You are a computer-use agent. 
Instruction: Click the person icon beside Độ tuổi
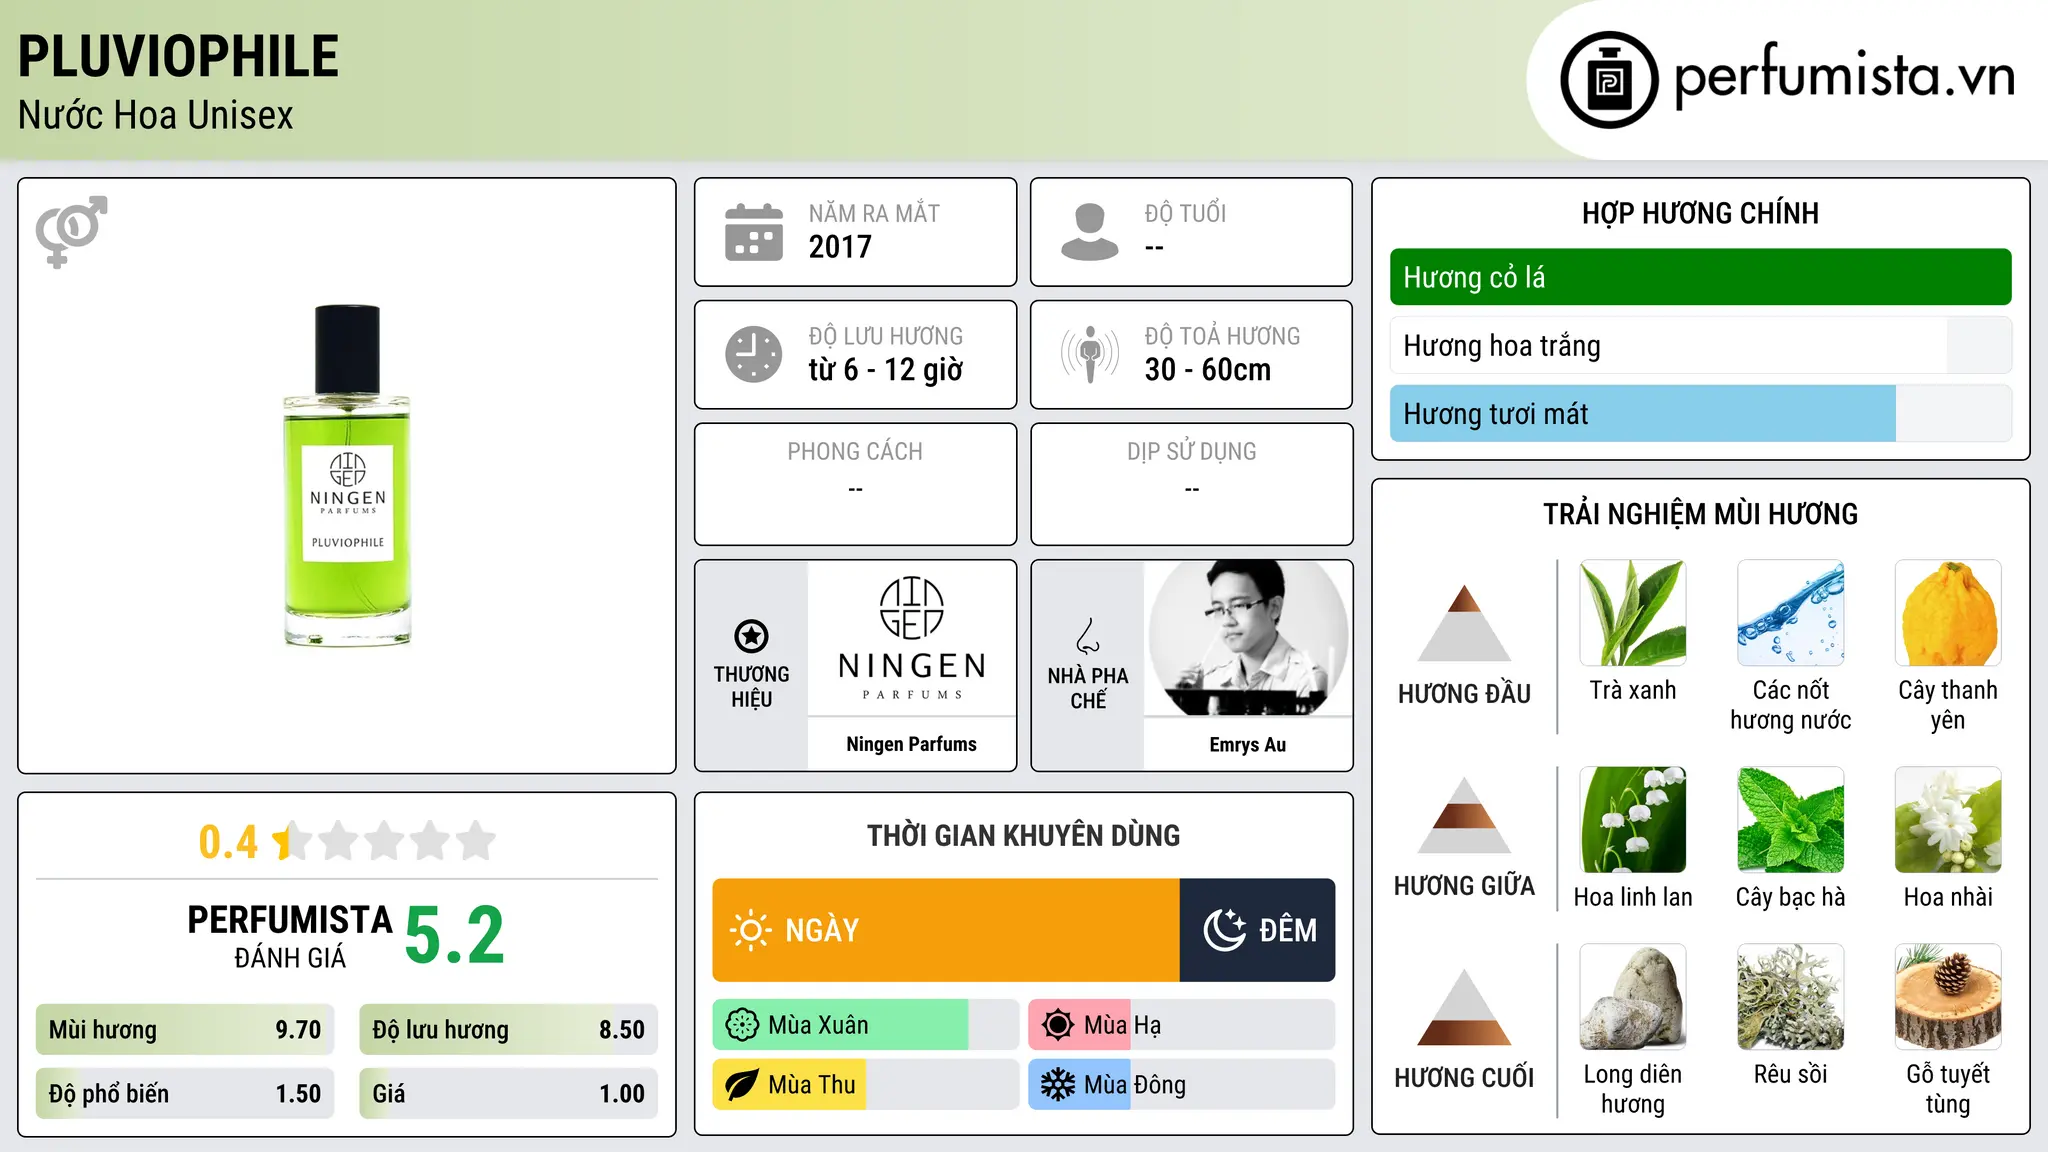pos(1090,232)
